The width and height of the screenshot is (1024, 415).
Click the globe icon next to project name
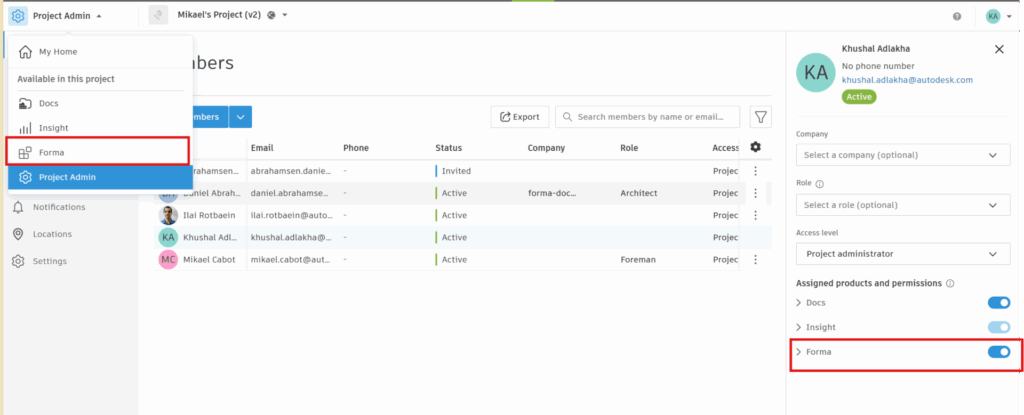[x=271, y=15]
